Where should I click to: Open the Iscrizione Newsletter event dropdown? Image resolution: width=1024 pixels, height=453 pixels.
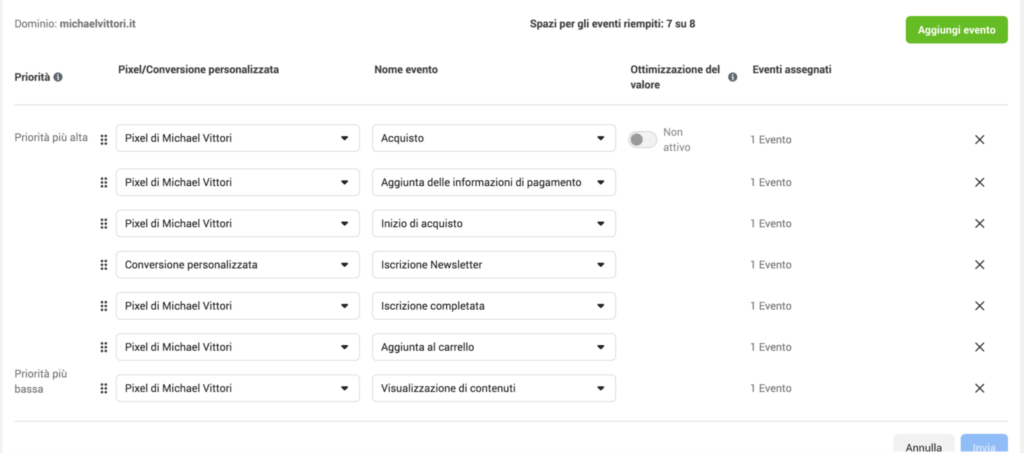tap(493, 264)
